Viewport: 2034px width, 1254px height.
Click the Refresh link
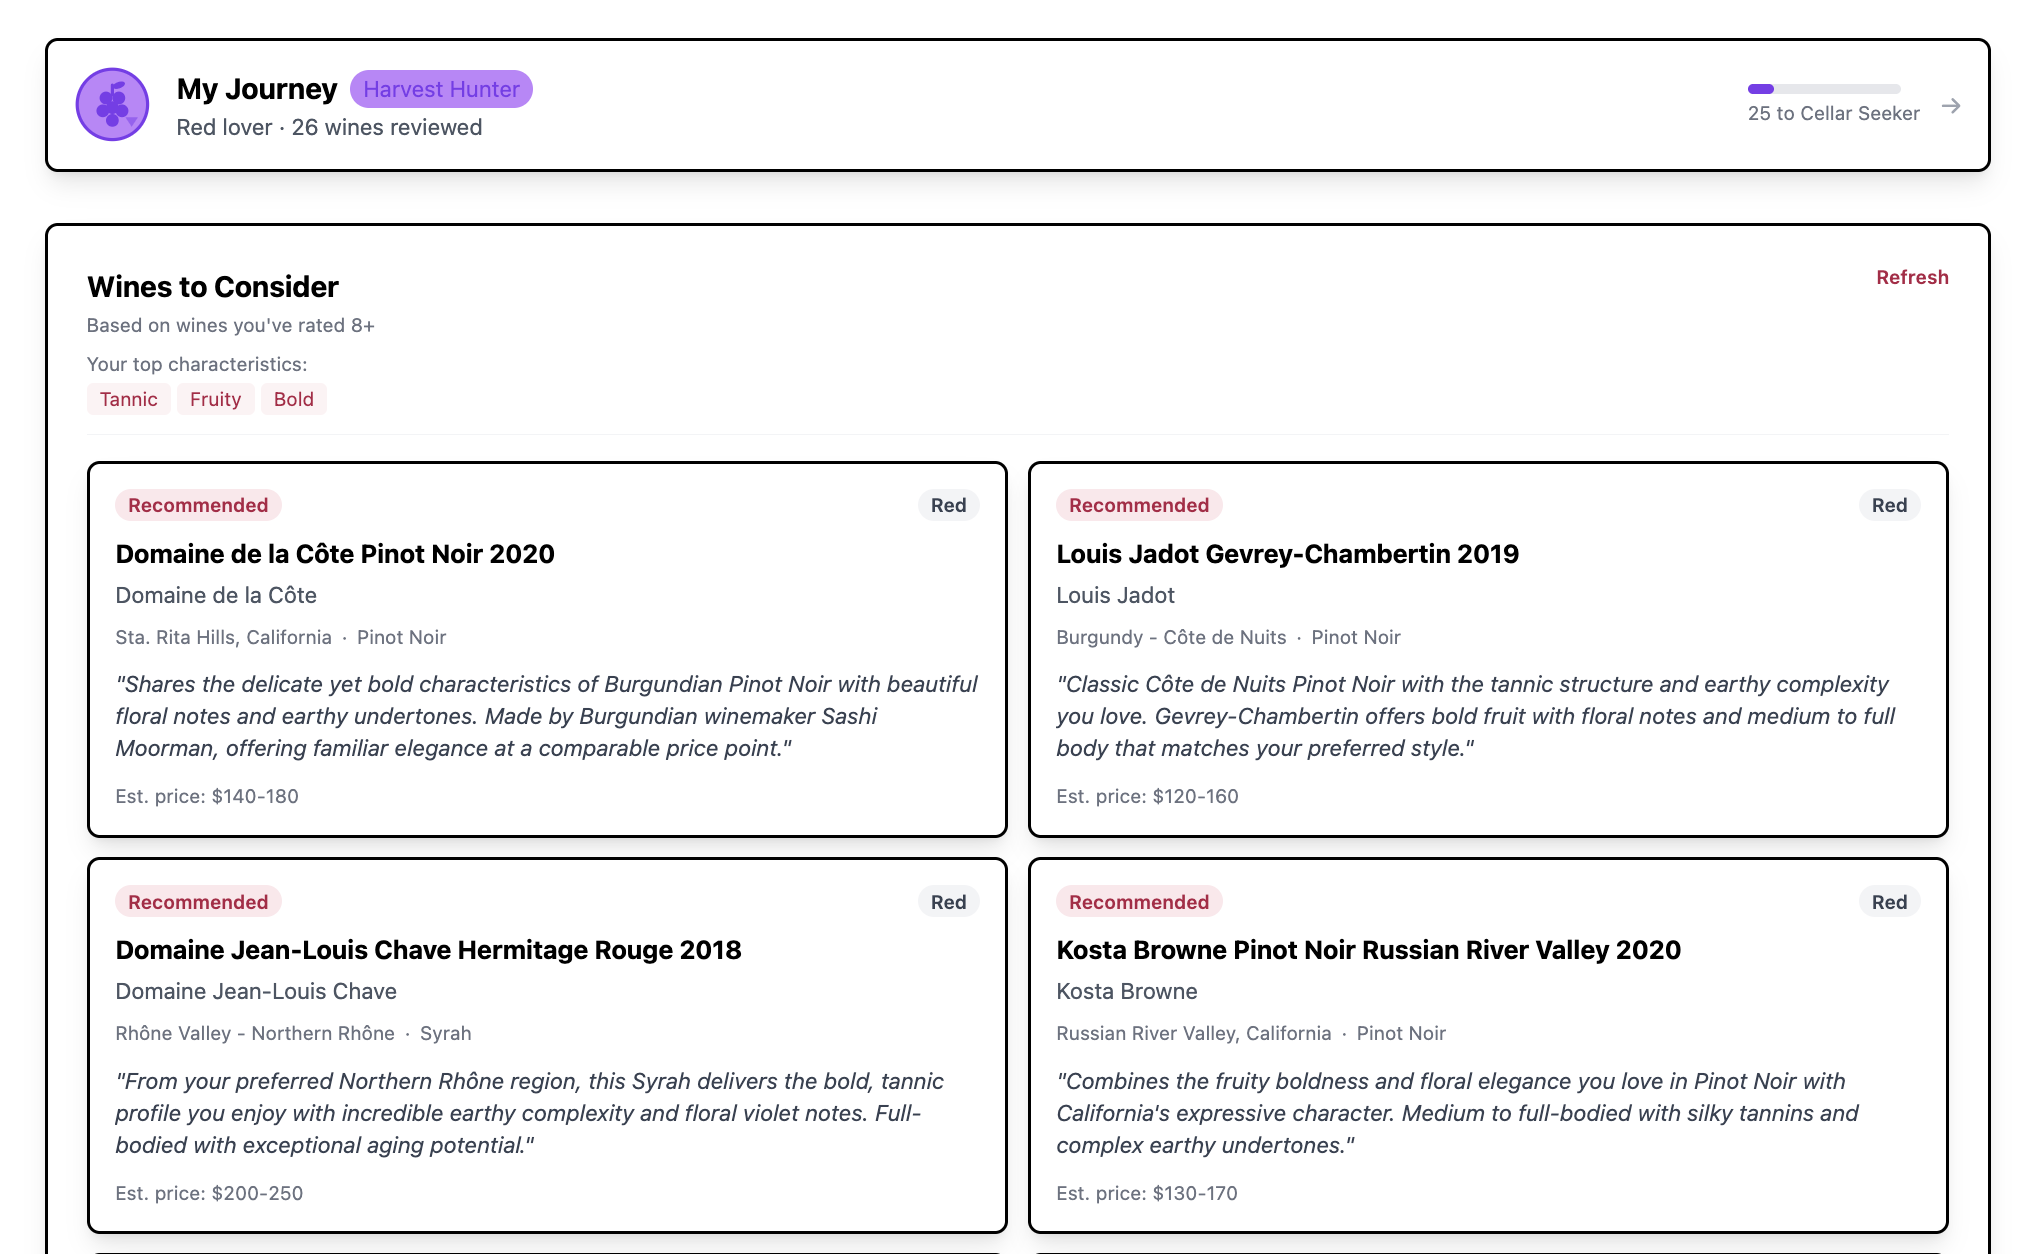pos(1911,277)
